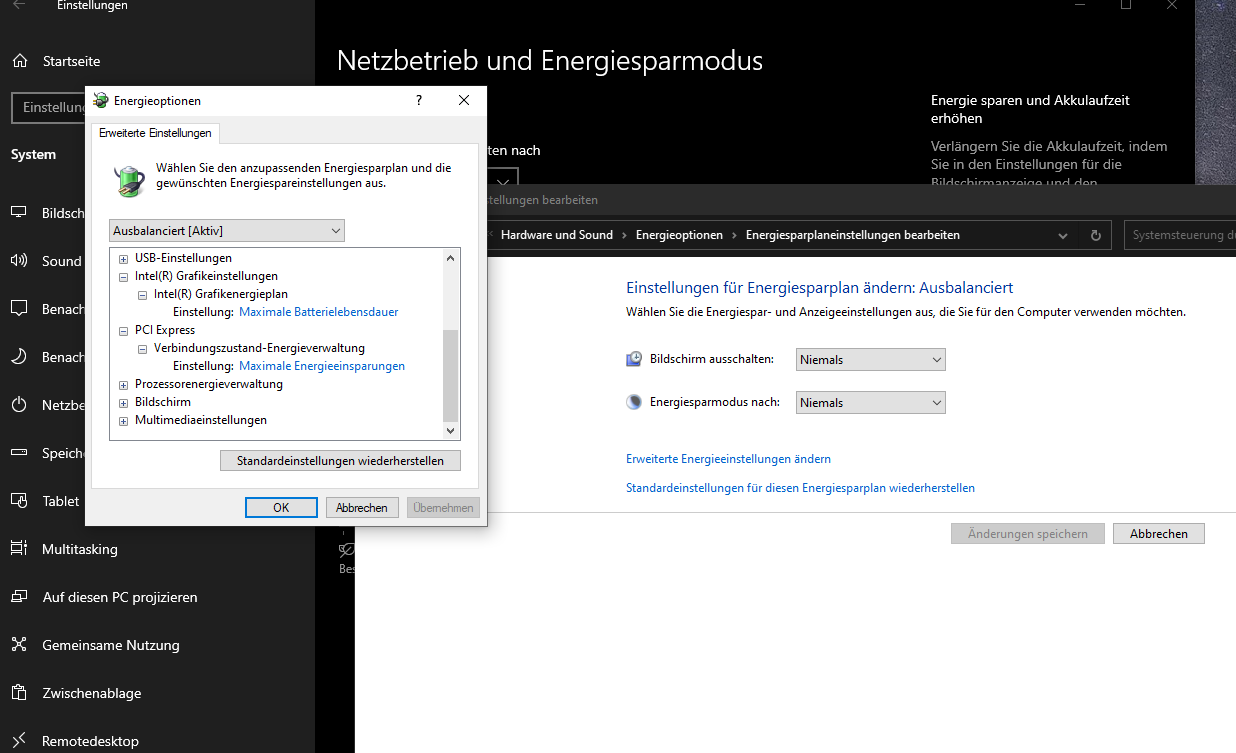
Task: Open Zwischenablage settings page
Action: point(92,693)
